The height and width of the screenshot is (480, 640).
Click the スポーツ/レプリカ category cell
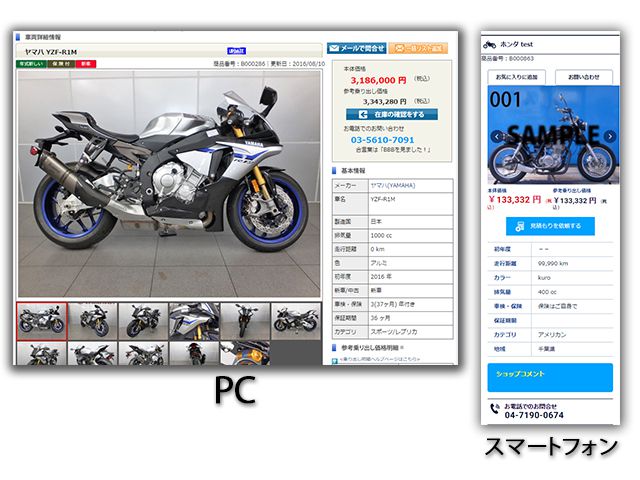pos(411,332)
